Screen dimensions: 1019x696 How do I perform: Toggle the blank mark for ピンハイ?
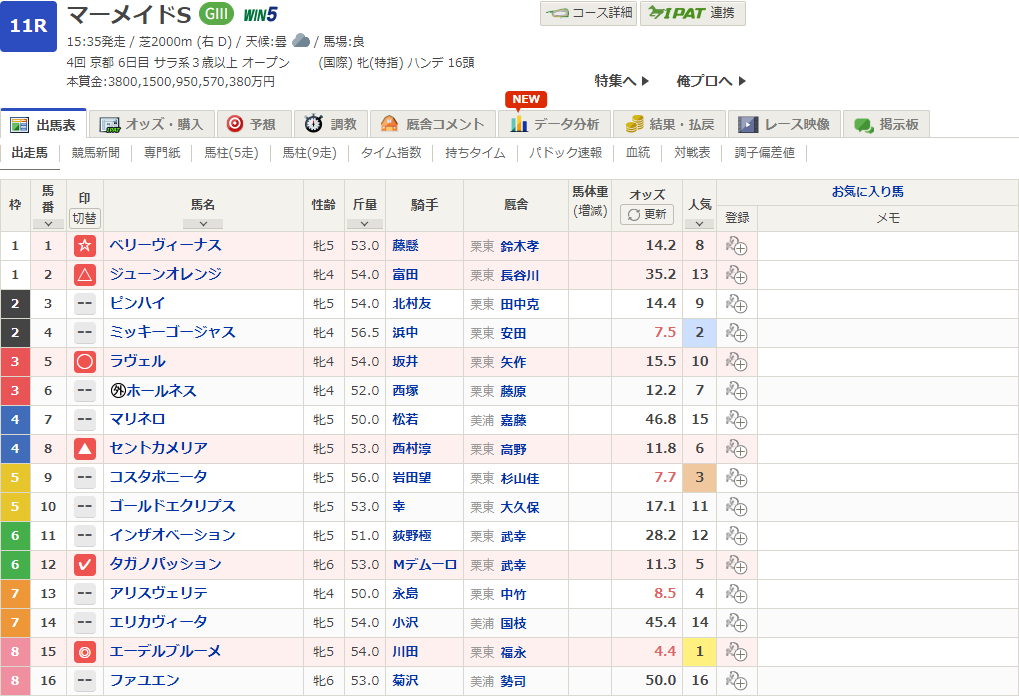point(85,304)
